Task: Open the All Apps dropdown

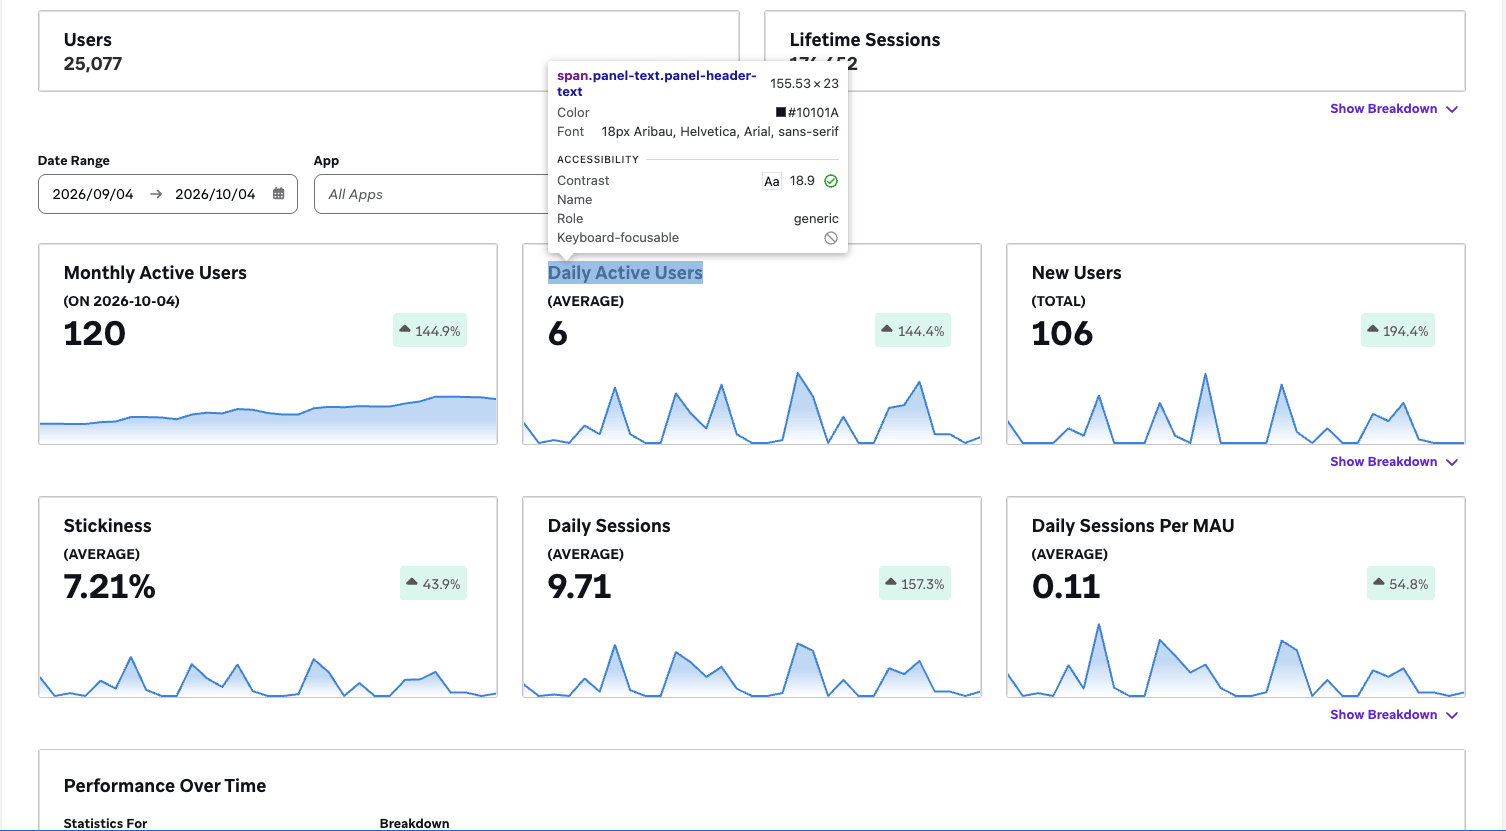Action: (x=431, y=194)
